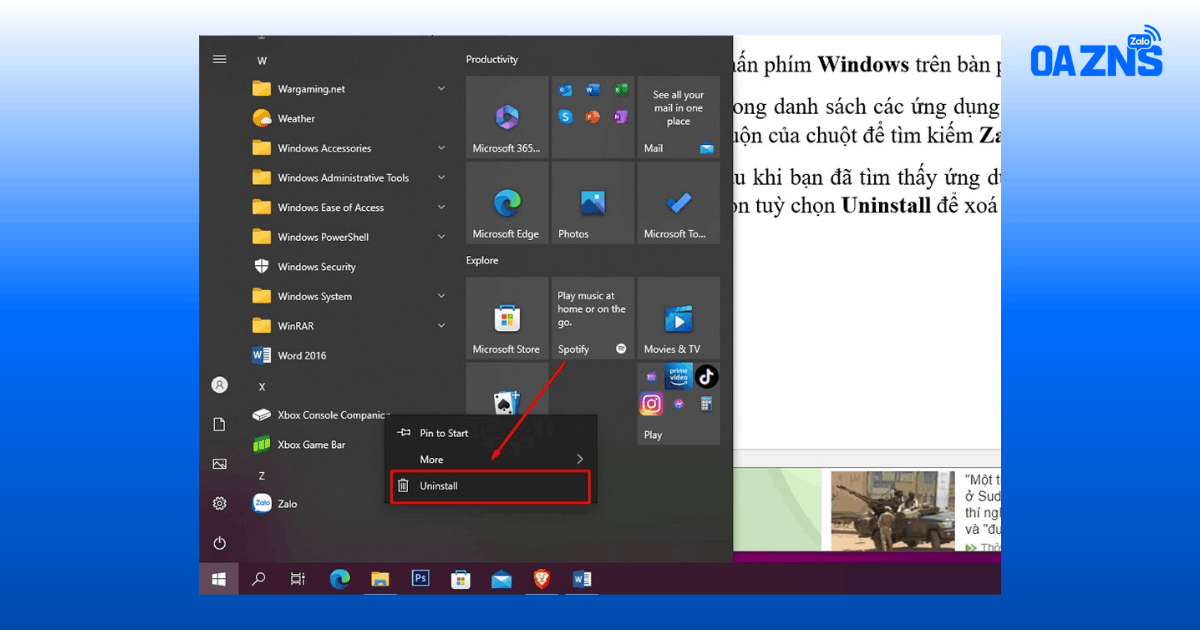
Task: Open the Photos tile
Action: tap(593, 203)
